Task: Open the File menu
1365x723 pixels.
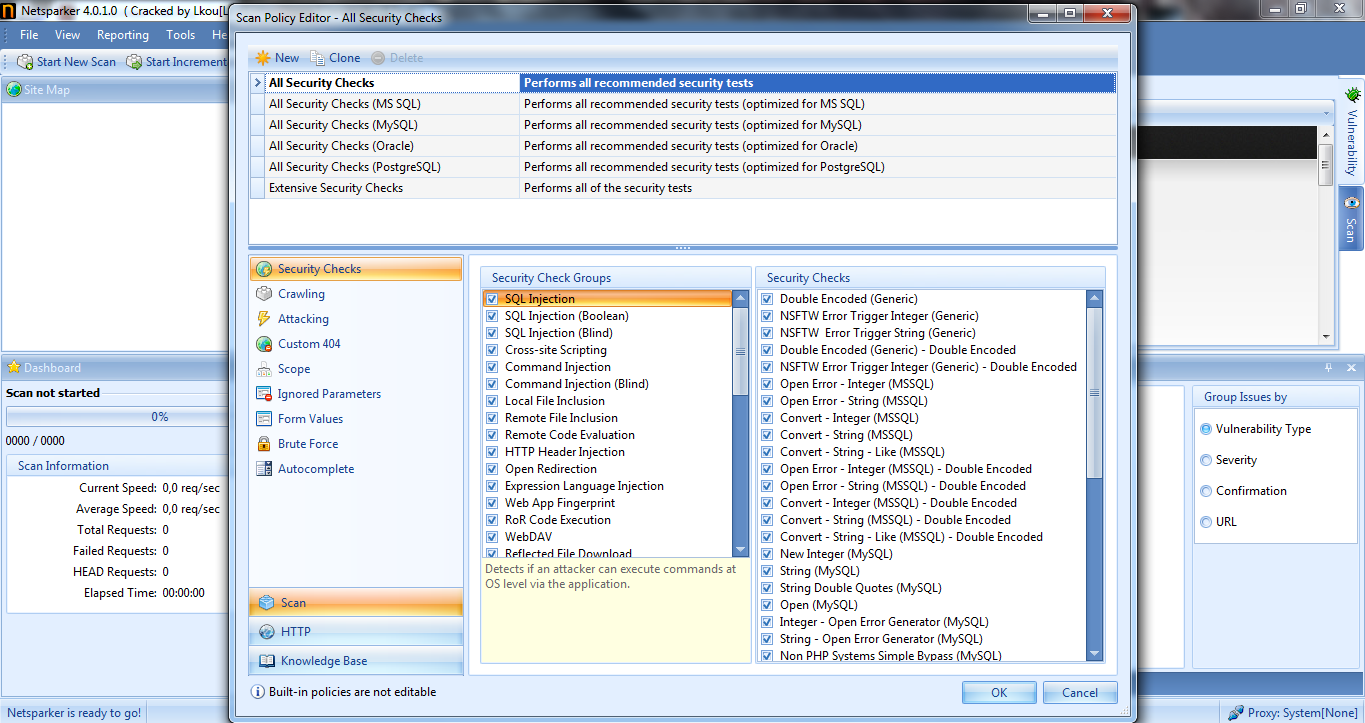Action: tap(29, 35)
